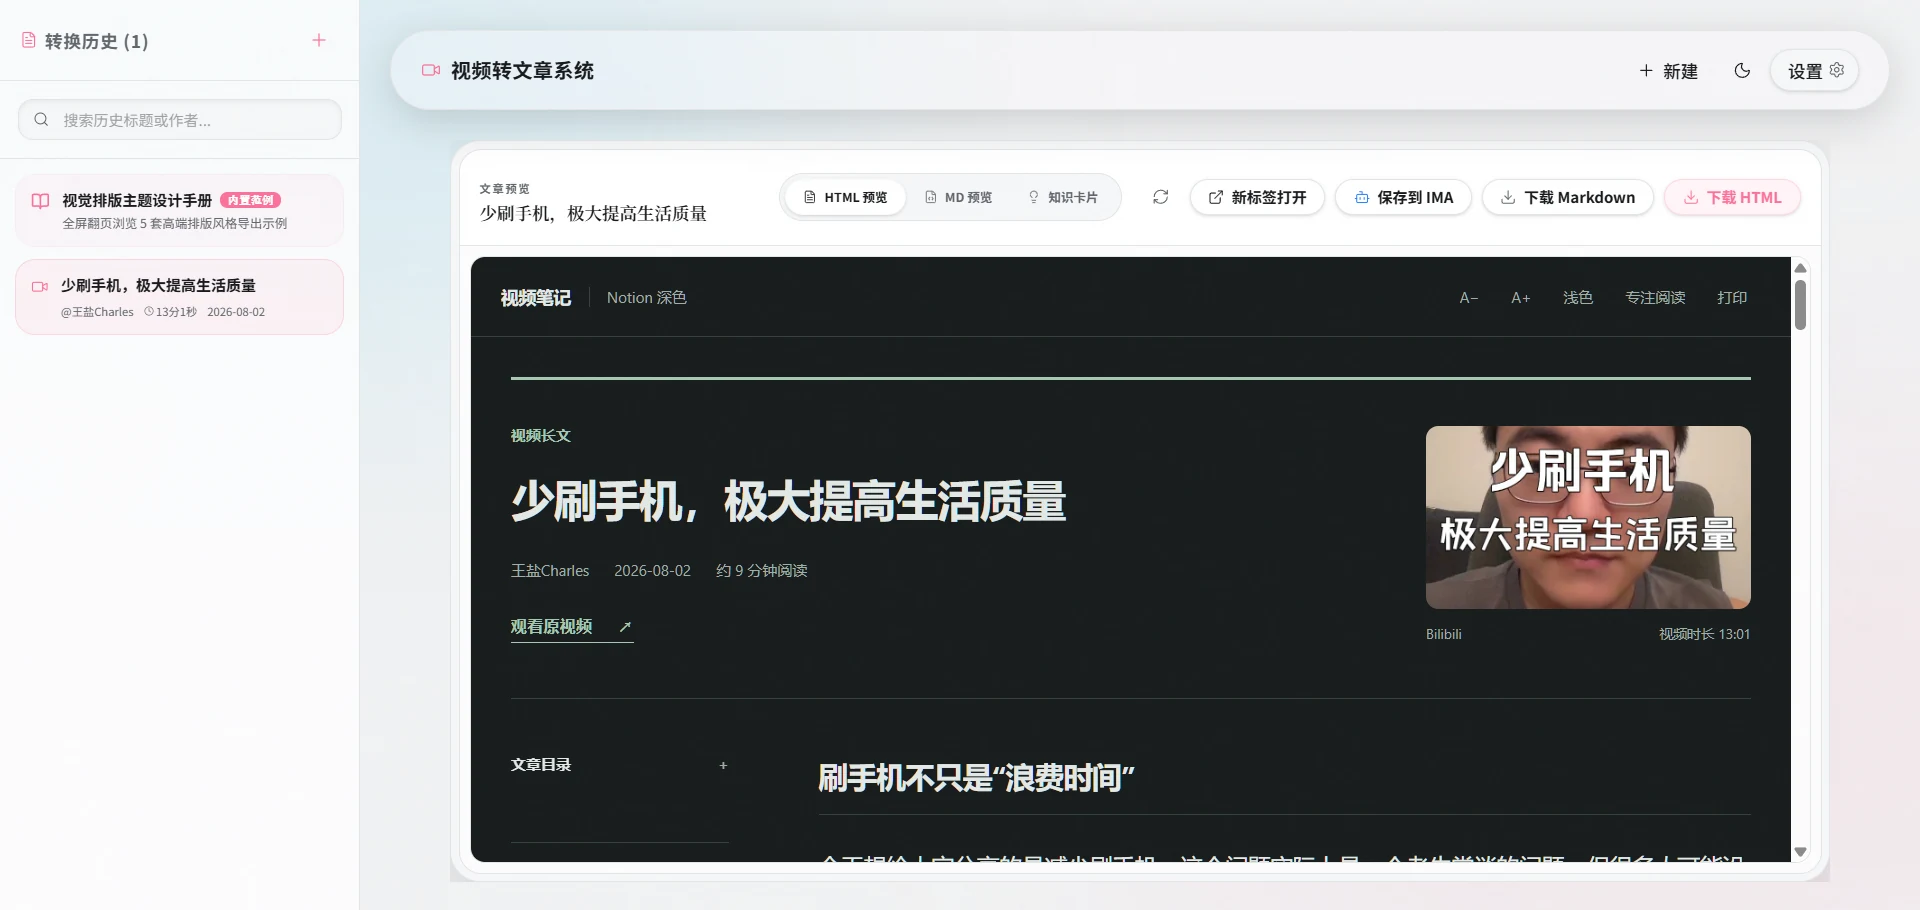Select the 视觉排版主题设计手册 history card
The width and height of the screenshot is (1920, 910).
tap(179, 210)
